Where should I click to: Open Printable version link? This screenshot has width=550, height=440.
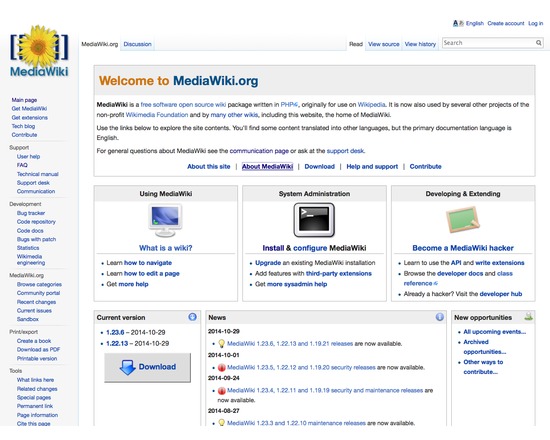click(x=37, y=358)
